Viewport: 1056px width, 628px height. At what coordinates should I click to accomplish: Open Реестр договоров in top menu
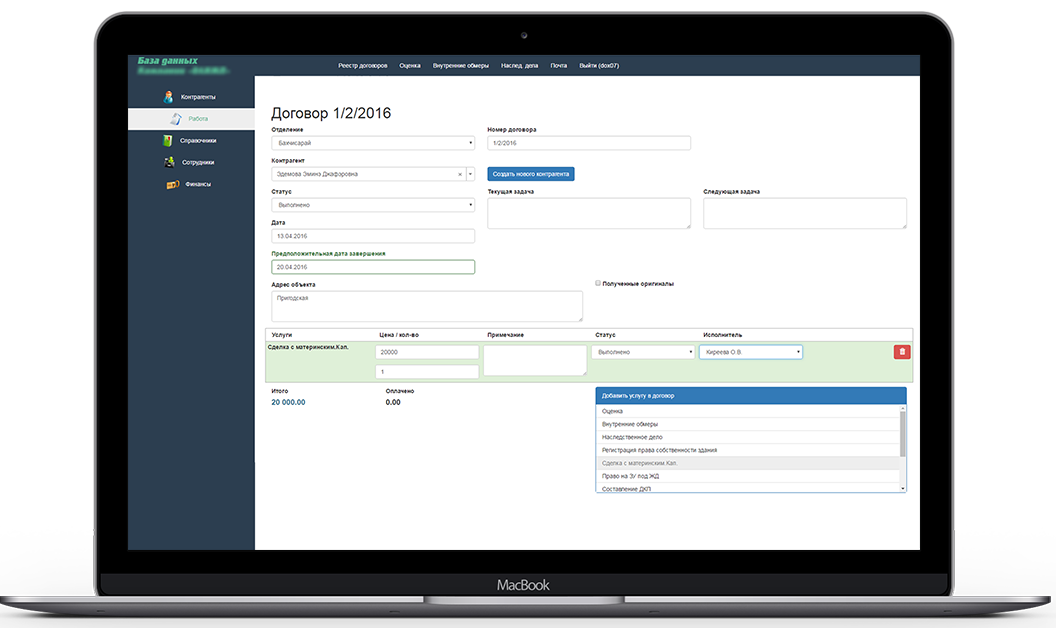click(362, 65)
